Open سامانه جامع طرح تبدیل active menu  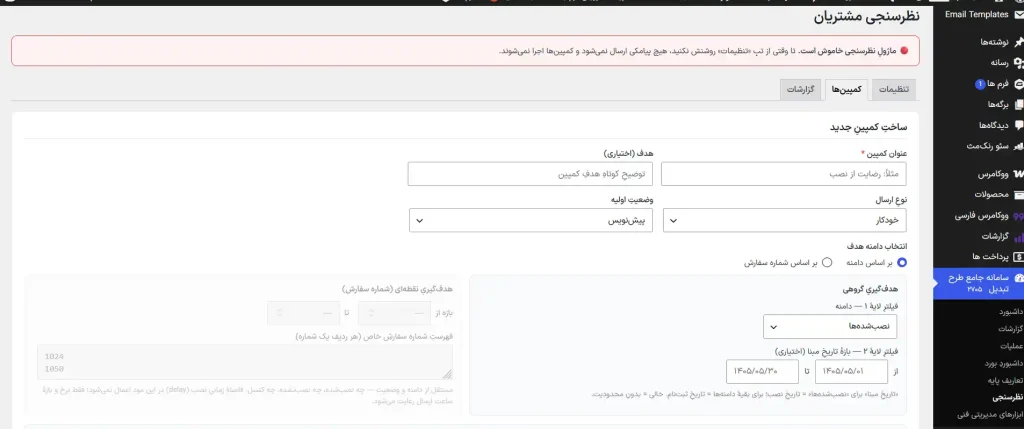pos(978,283)
